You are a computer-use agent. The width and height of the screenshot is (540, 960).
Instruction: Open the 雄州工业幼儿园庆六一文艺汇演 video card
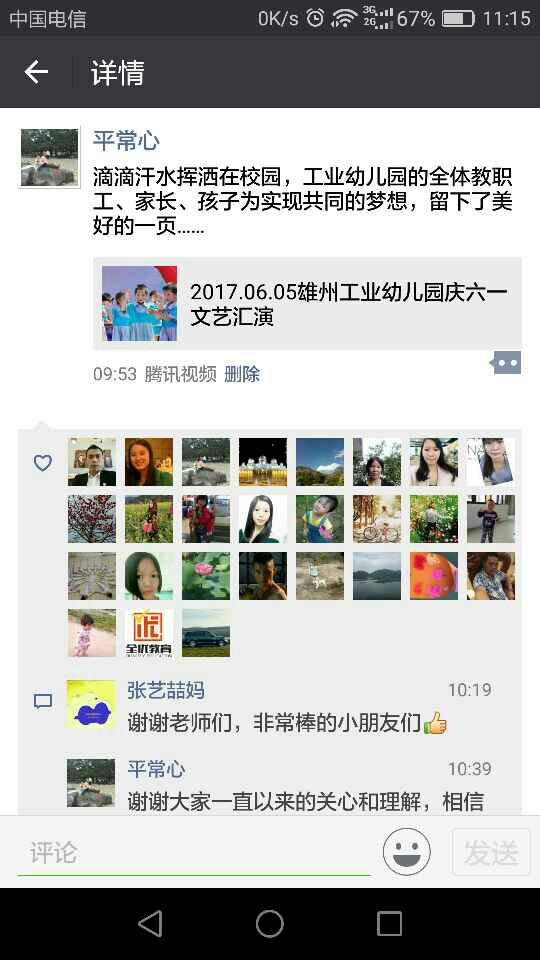[307, 304]
